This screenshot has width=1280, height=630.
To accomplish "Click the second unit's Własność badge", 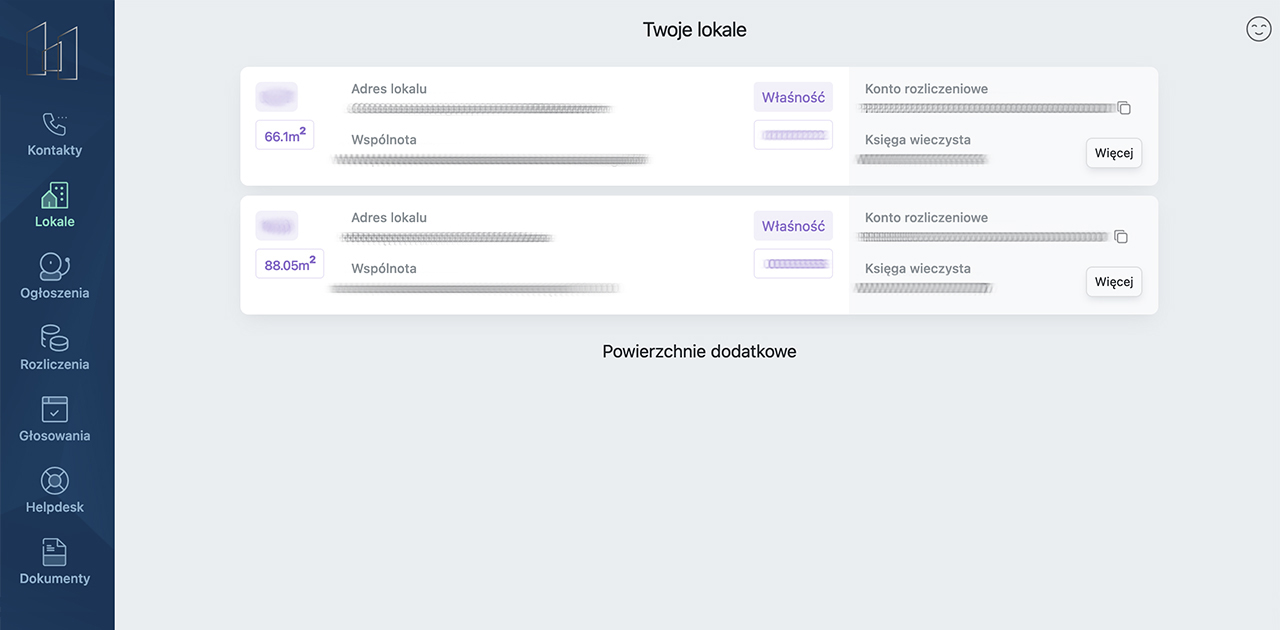I will (793, 226).
